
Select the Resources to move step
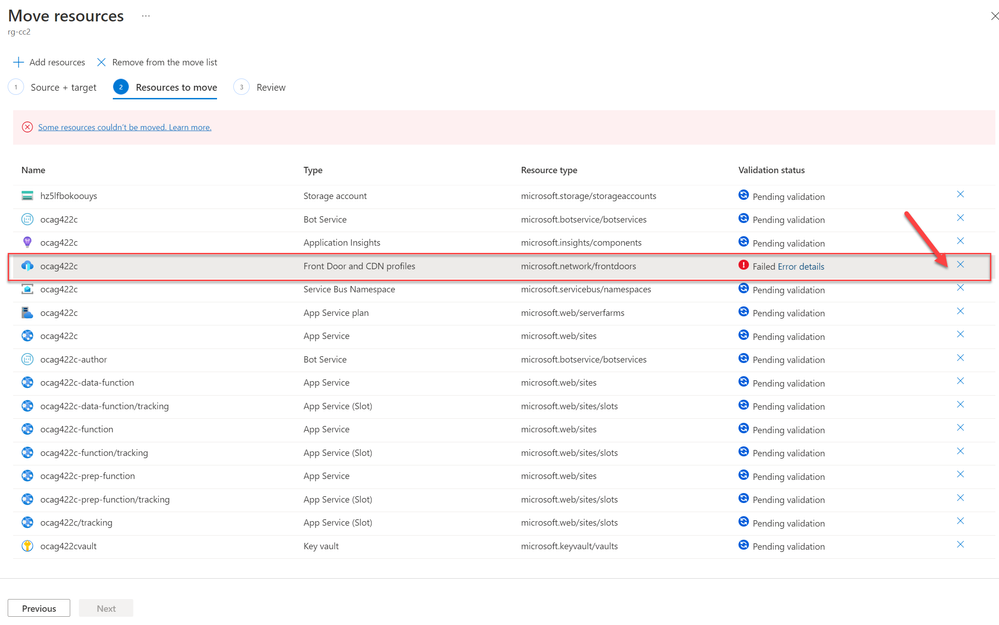tap(165, 87)
